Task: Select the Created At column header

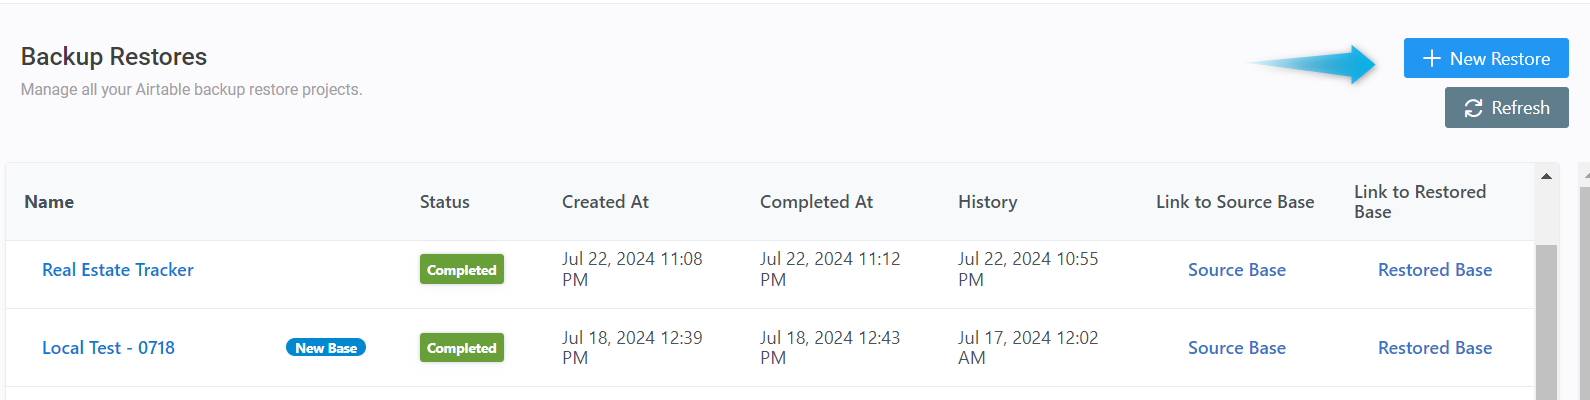Action: (605, 202)
